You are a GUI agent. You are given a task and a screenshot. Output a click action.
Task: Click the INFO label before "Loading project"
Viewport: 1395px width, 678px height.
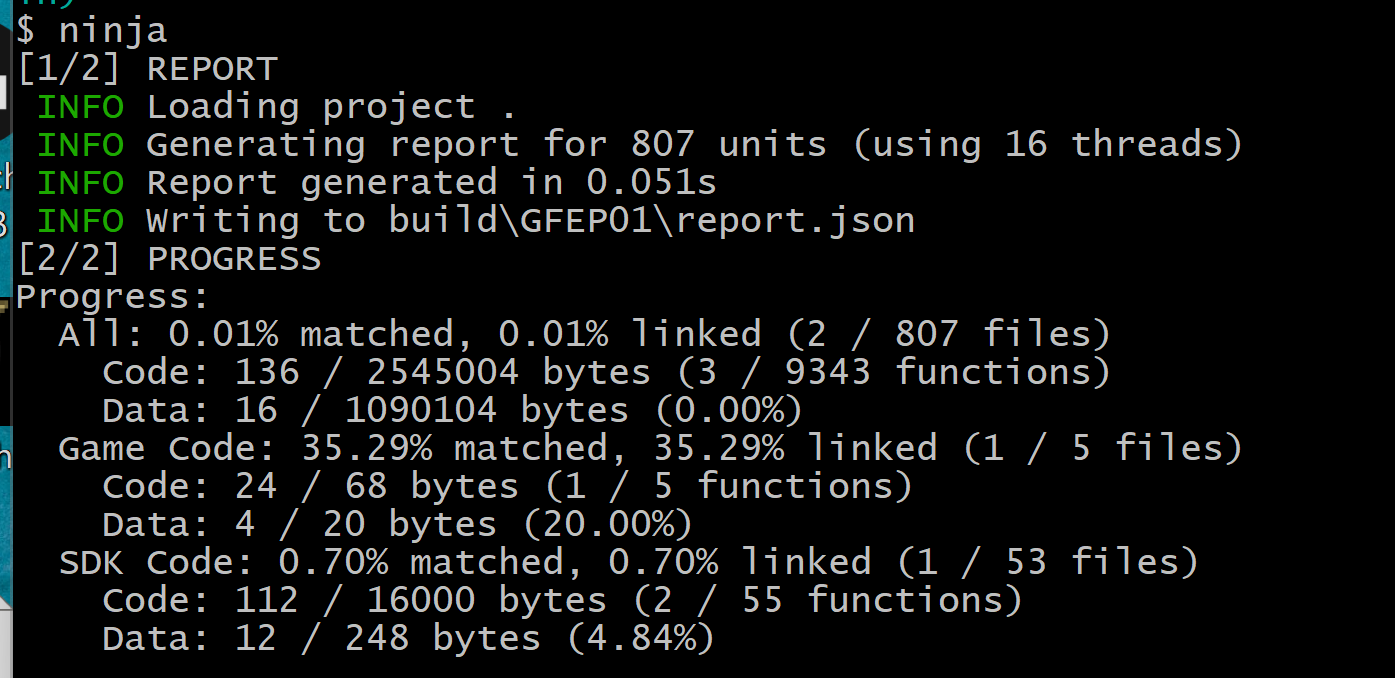point(80,107)
